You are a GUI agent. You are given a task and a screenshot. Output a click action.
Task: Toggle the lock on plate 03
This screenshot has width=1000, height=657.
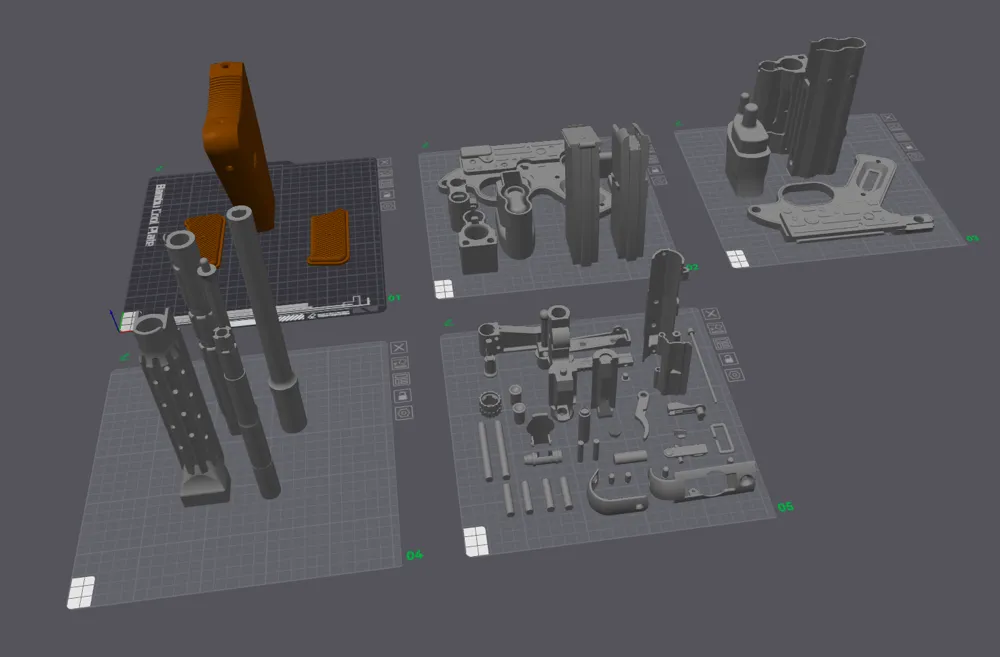coord(909,147)
